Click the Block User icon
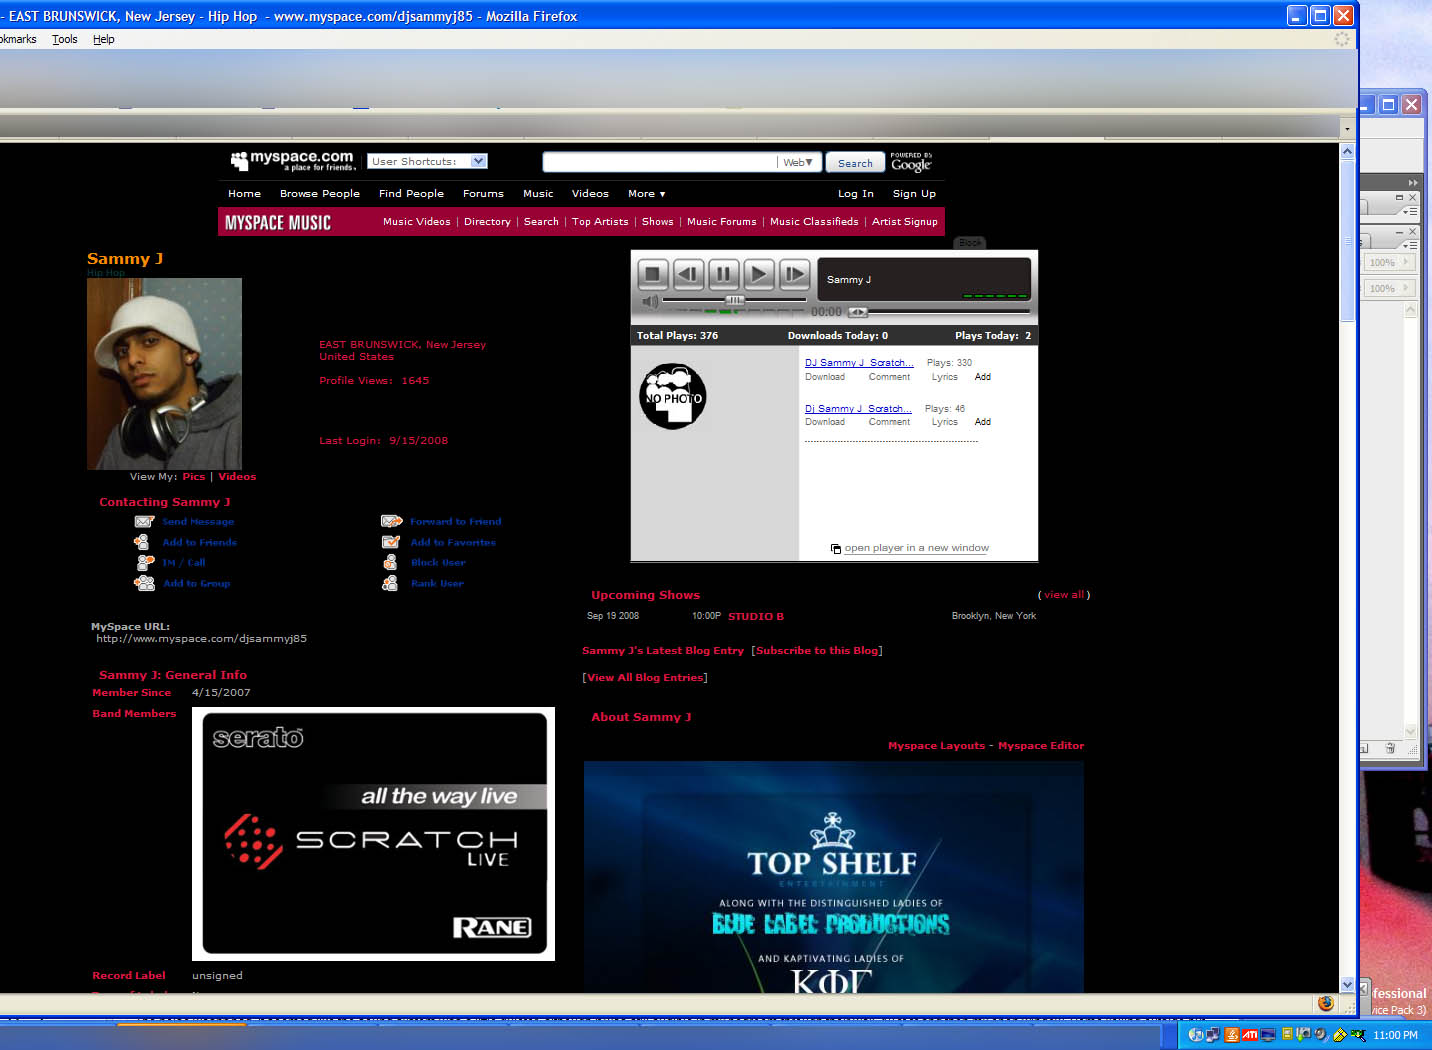 pyautogui.click(x=390, y=562)
